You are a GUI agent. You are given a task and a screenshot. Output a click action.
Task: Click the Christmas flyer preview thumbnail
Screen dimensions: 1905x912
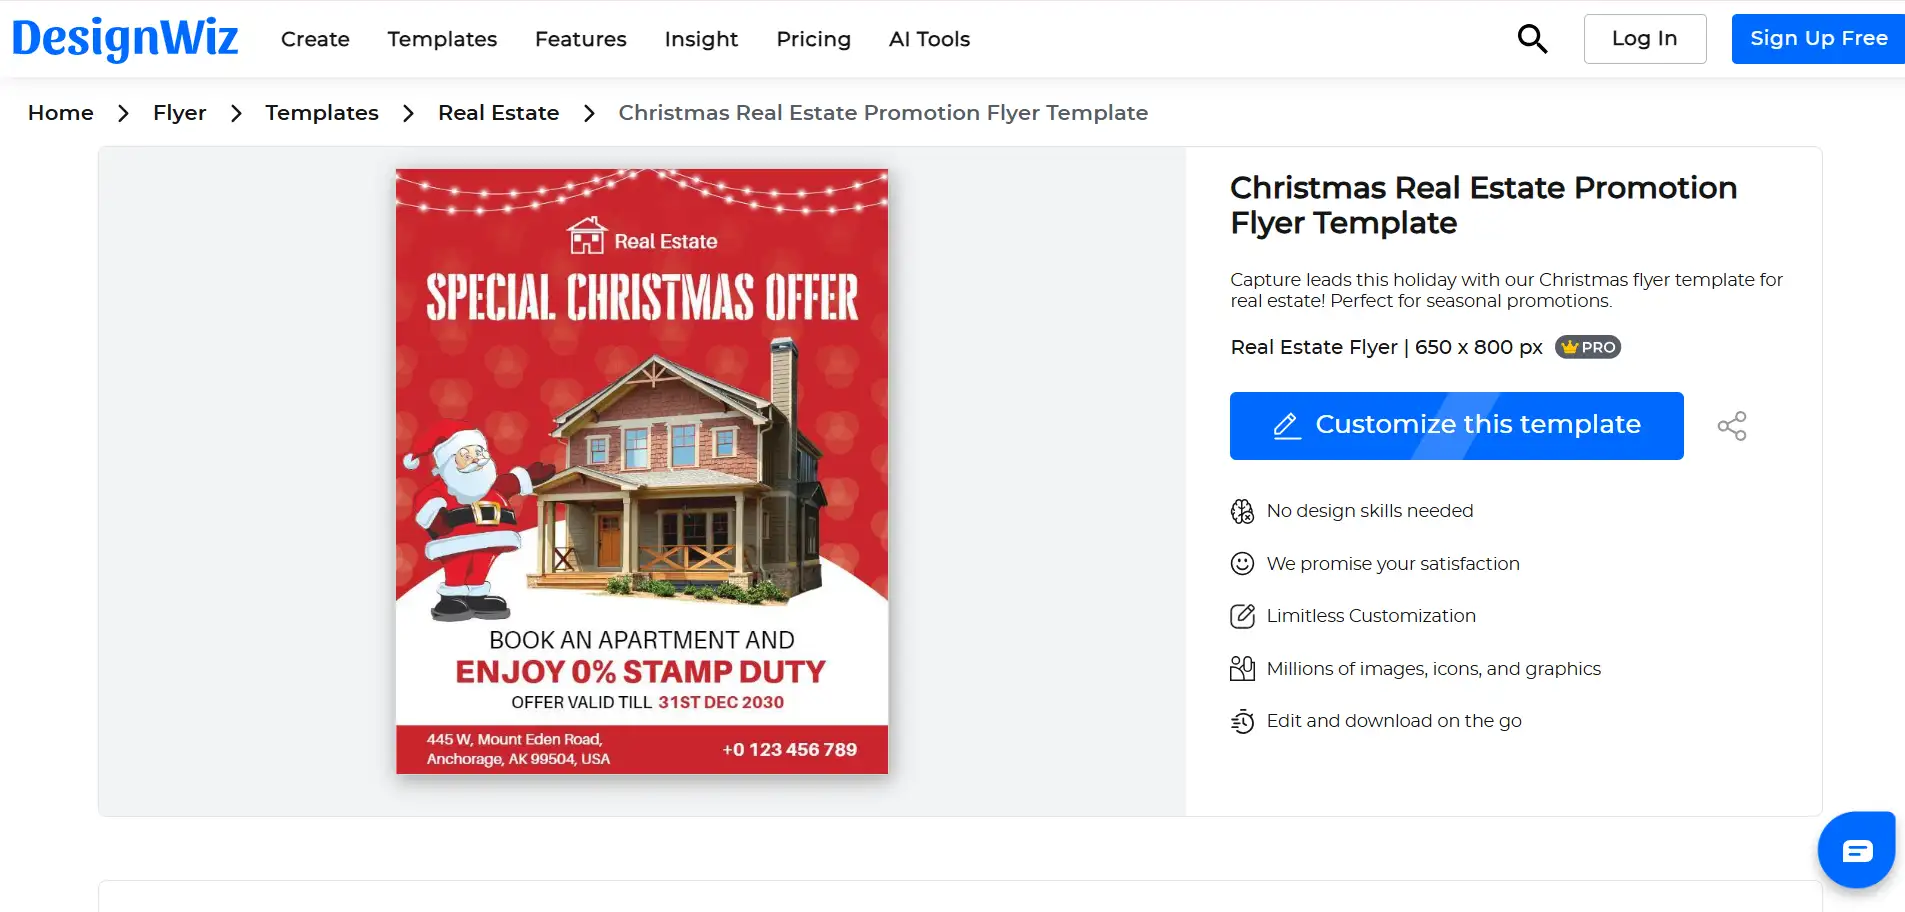642,471
